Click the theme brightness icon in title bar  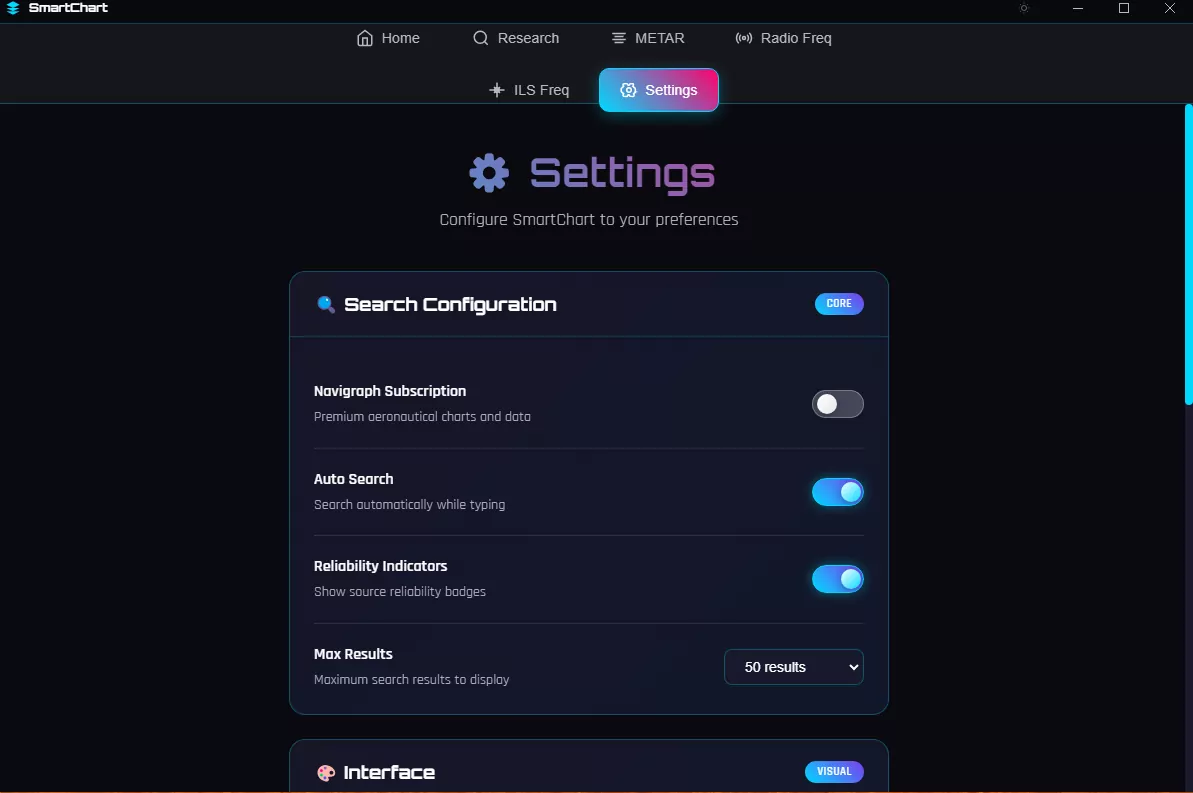1024,8
